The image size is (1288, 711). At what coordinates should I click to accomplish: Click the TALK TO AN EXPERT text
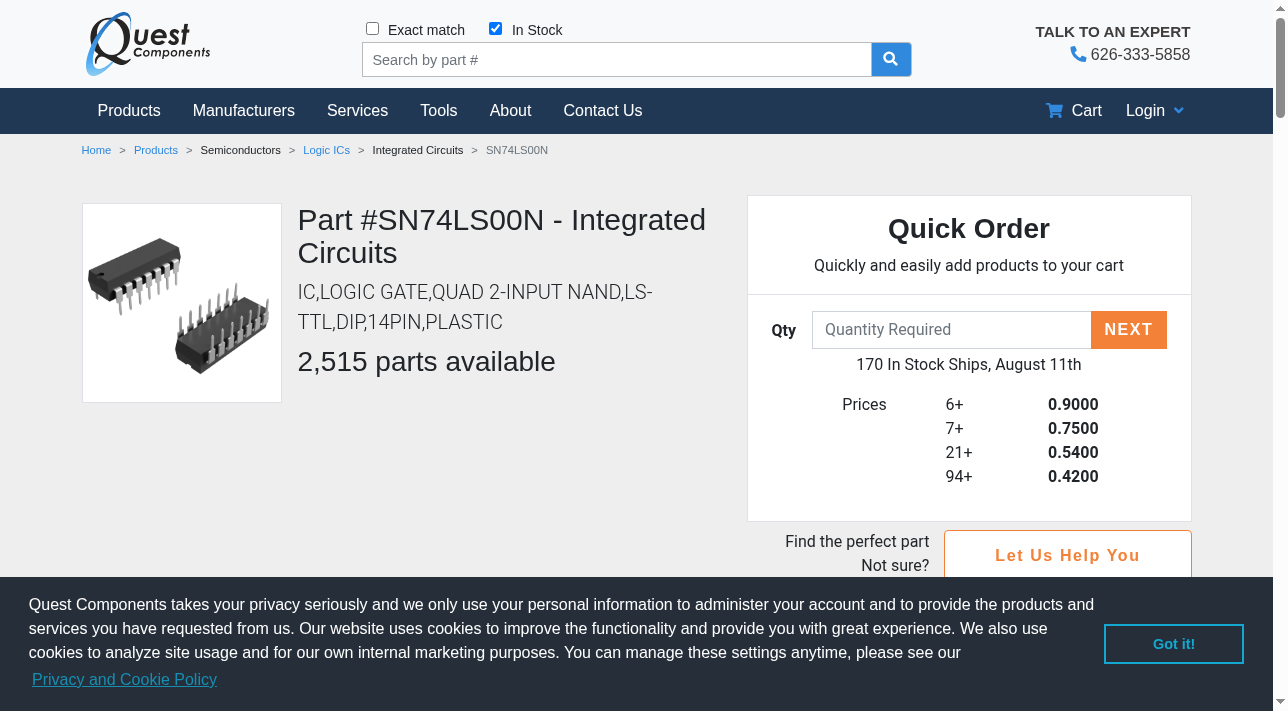(1113, 32)
